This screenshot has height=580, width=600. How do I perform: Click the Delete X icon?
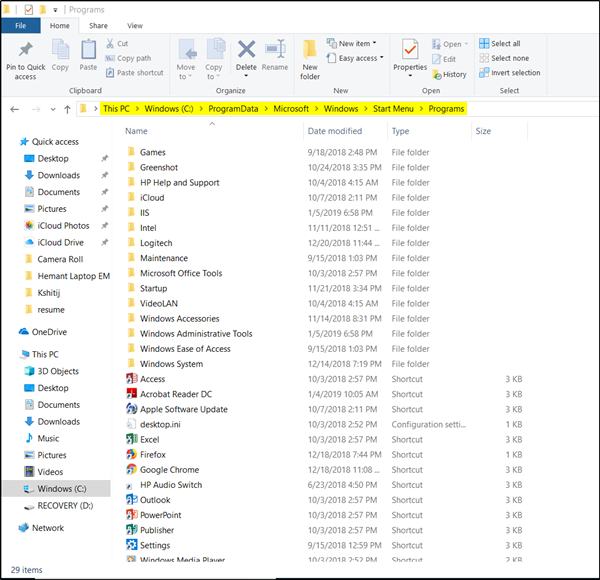(246, 49)
